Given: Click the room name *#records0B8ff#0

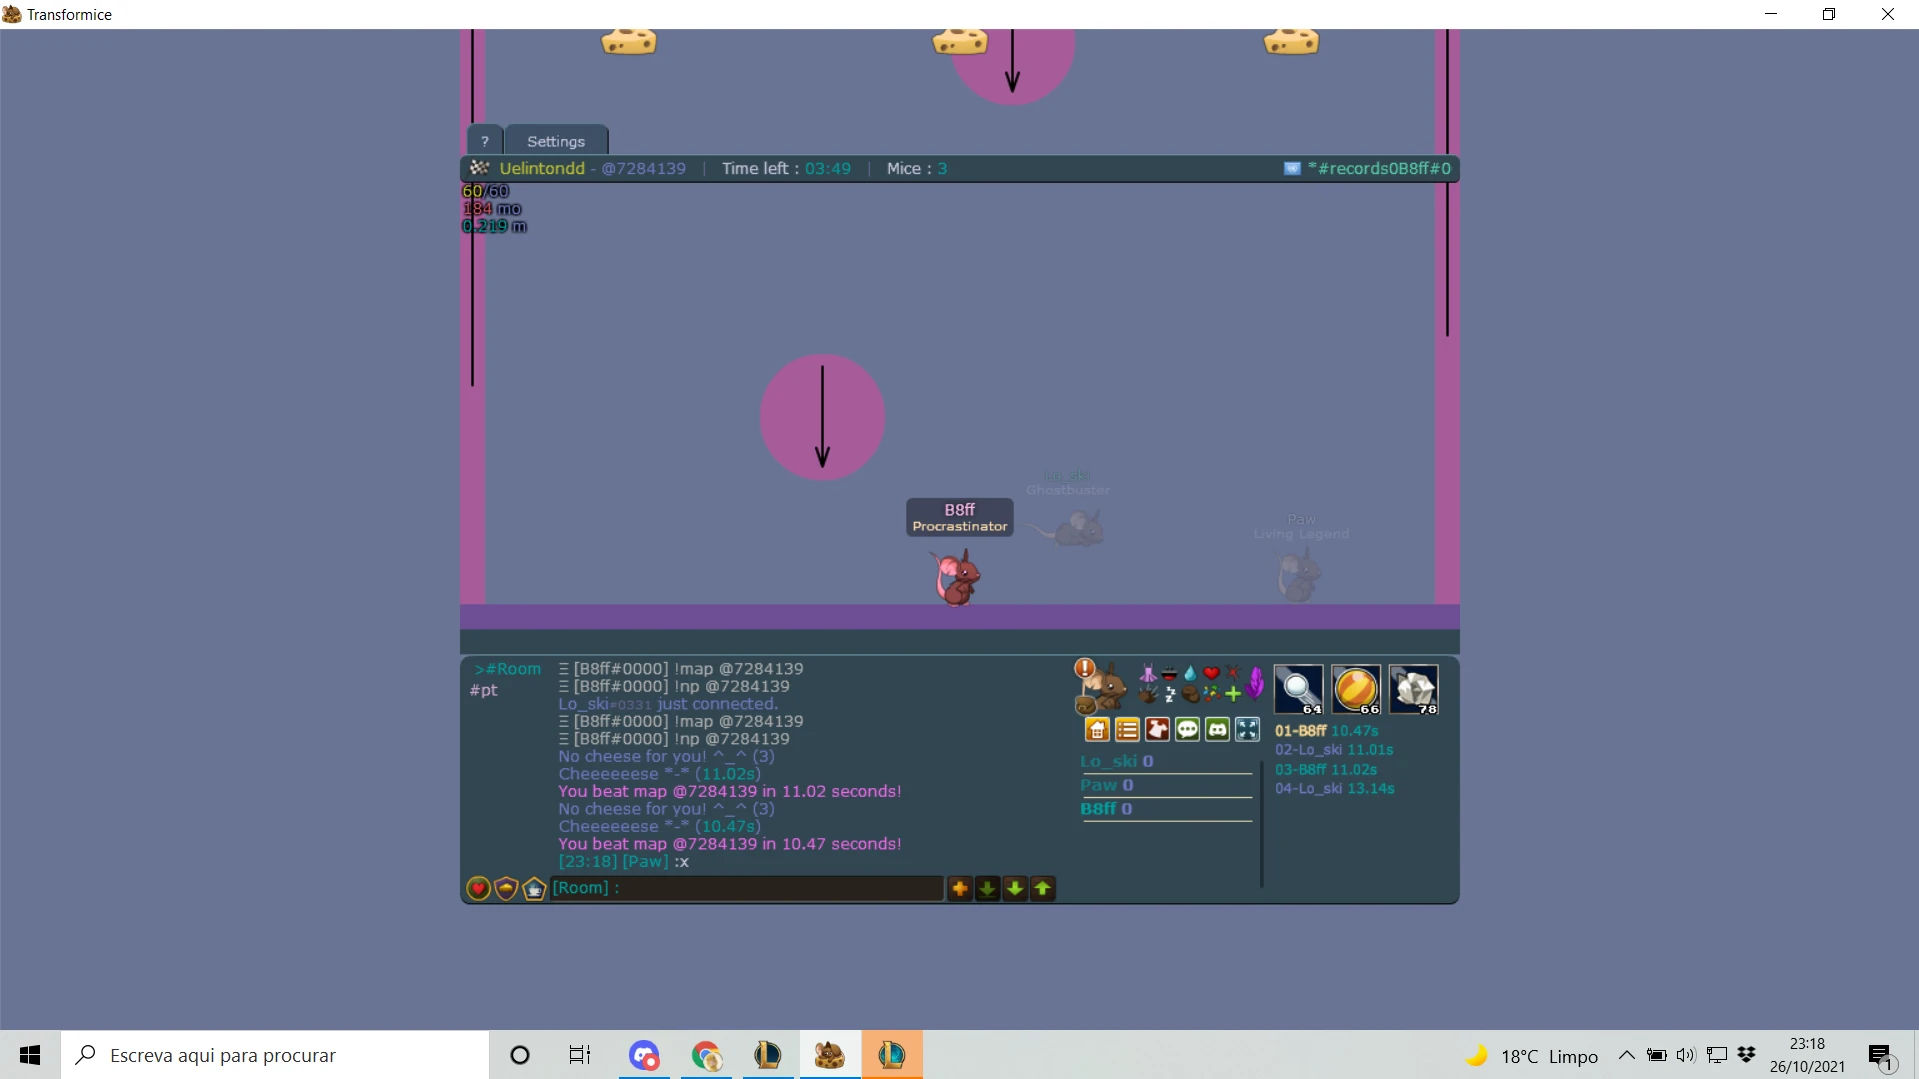Looking at the screenshot, I should [1379, 168].
